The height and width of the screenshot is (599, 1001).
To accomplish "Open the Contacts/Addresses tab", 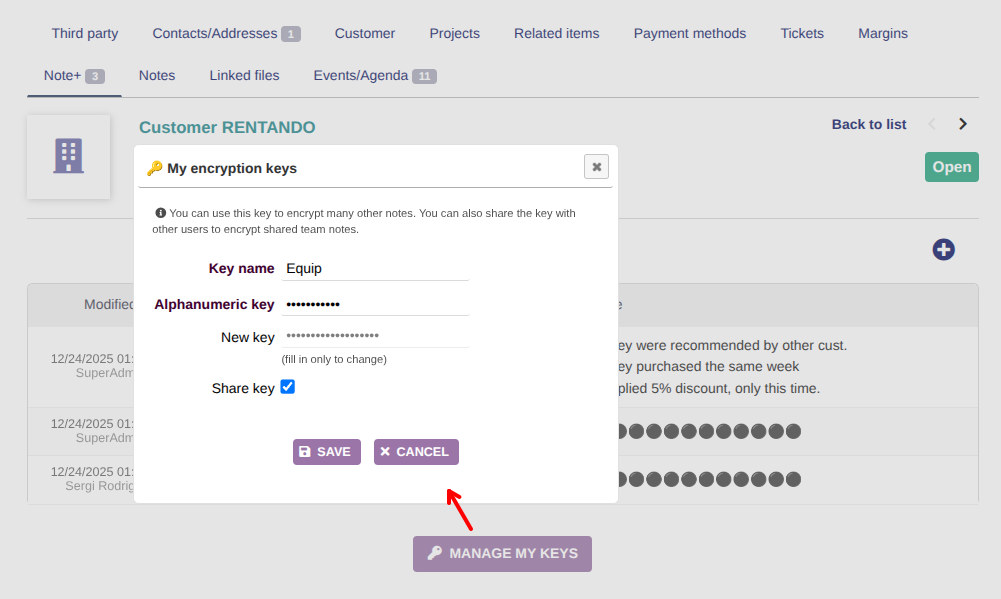I will tap(226, 33).
